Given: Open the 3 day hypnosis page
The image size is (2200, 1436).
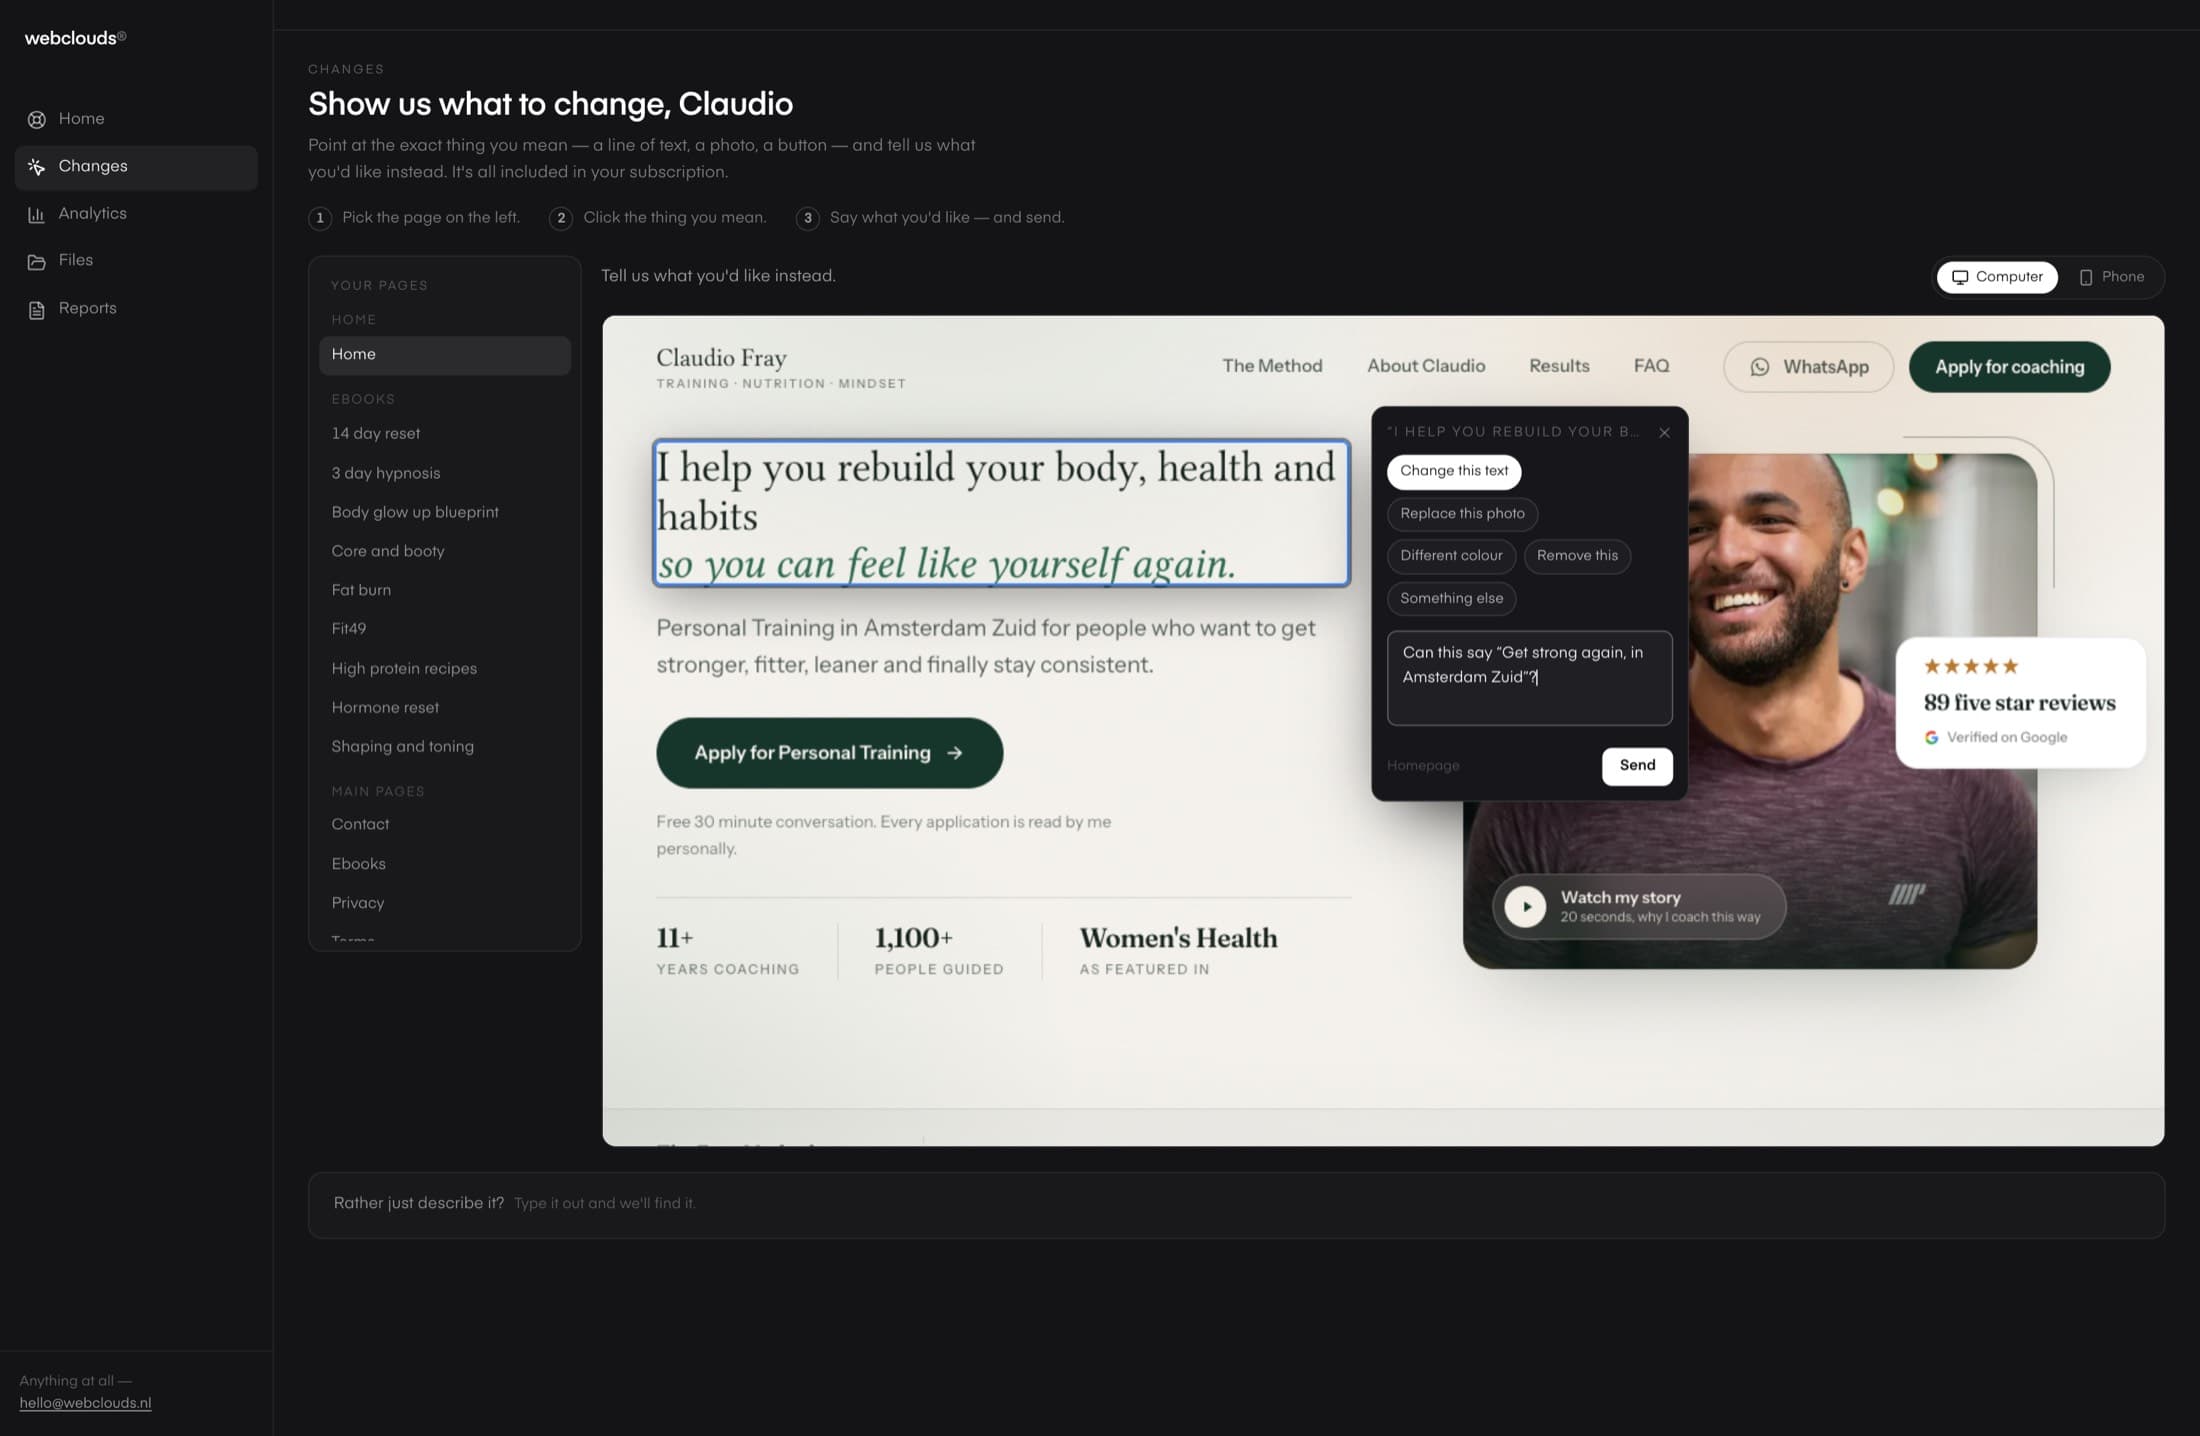Looking at the screenshot, I should coord(445,474).
